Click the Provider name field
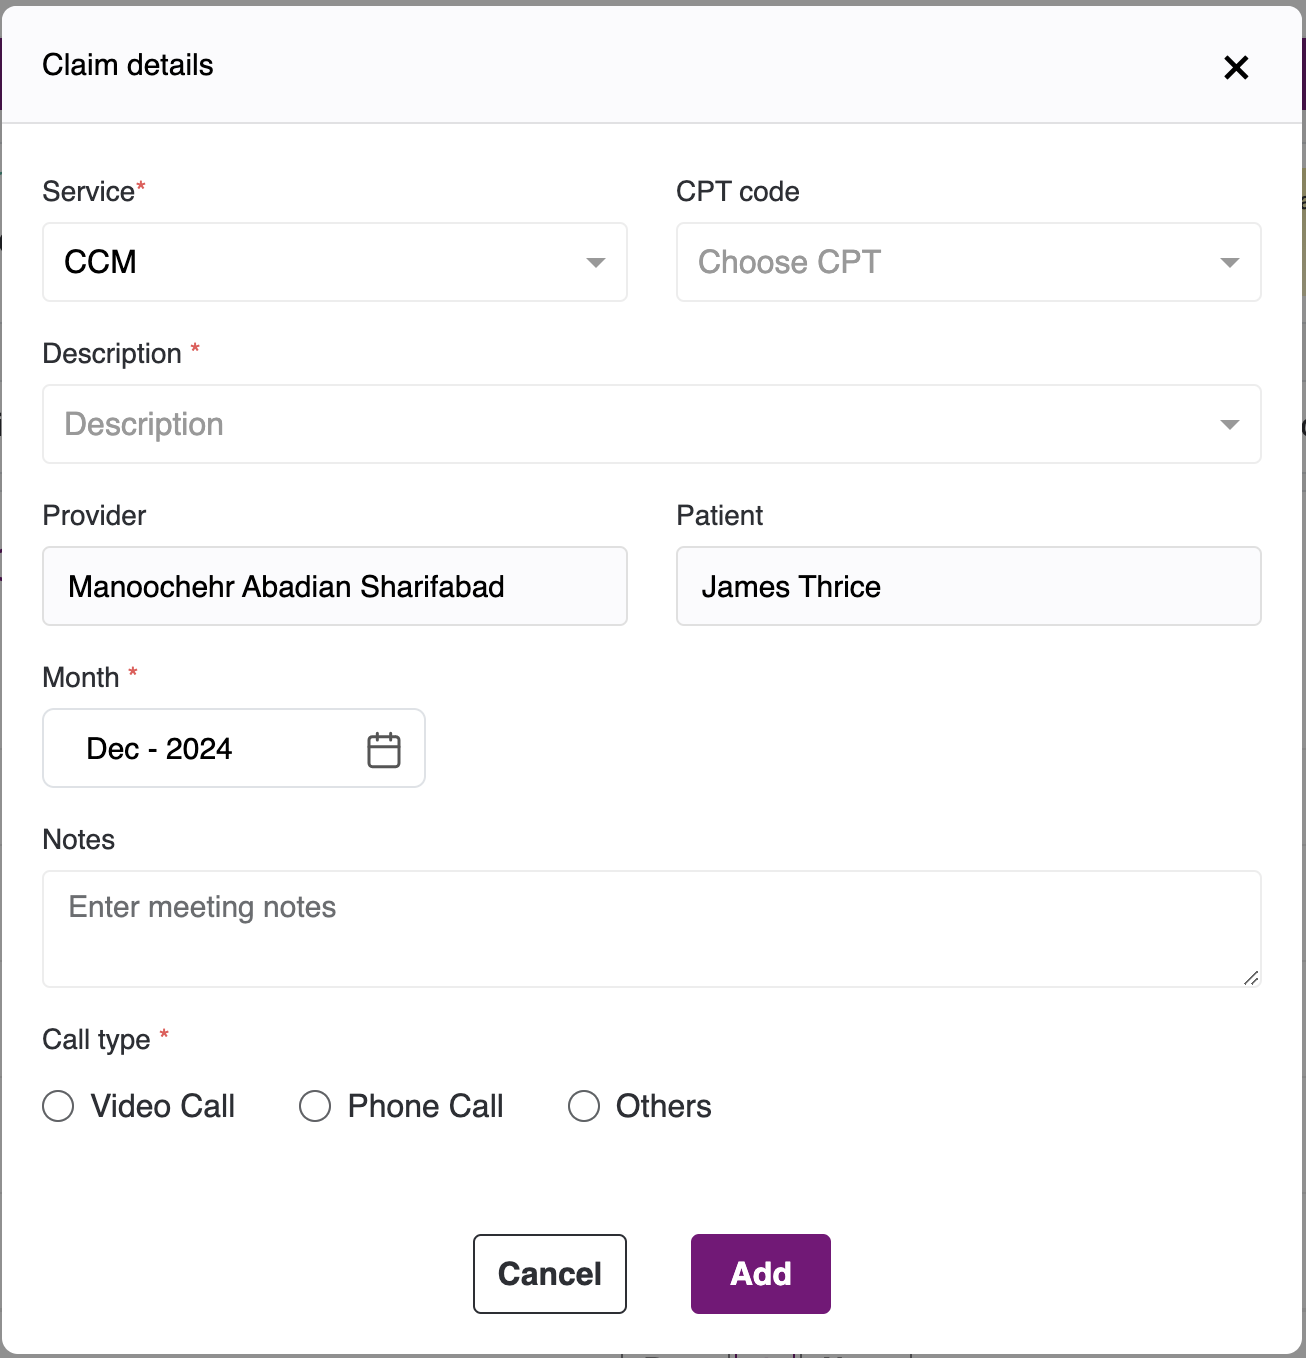Viewport: 1306px width, 1358px height. [334, 586]
